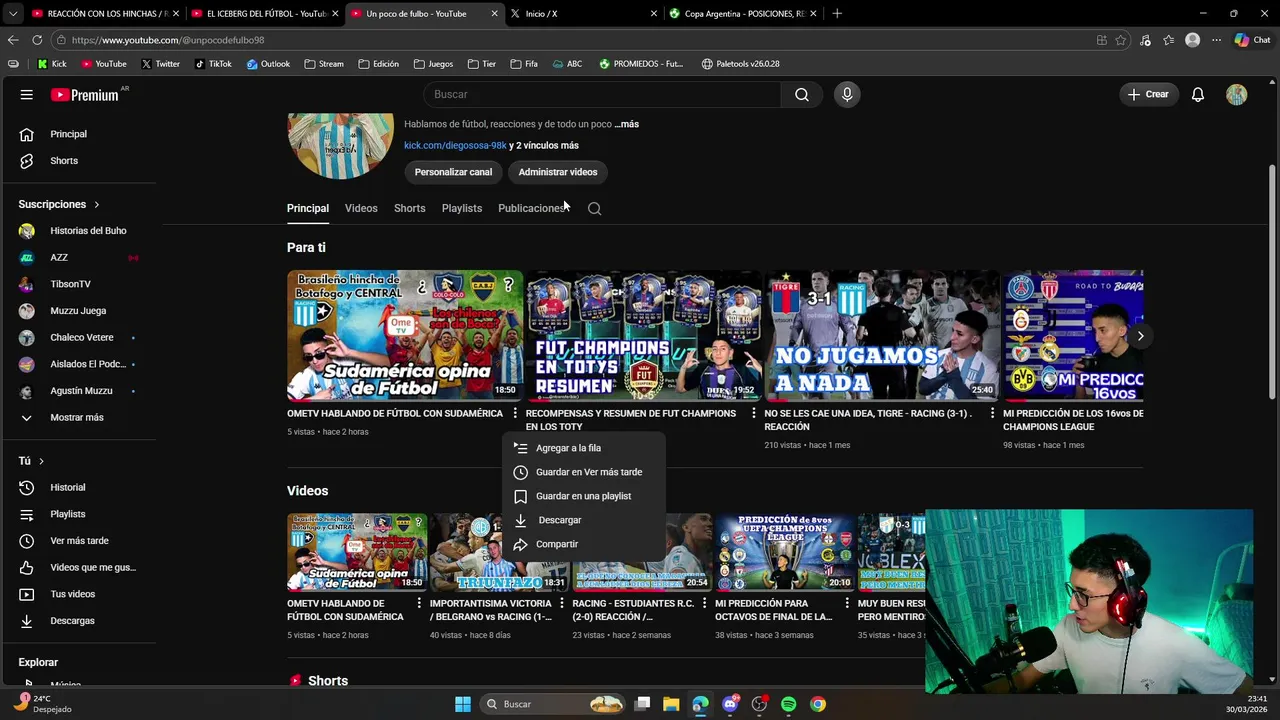The height and width of the screenshot is (720, 1280).
Task: Open the YouTube hamburger guide menu
Action: tap(27, 95)
